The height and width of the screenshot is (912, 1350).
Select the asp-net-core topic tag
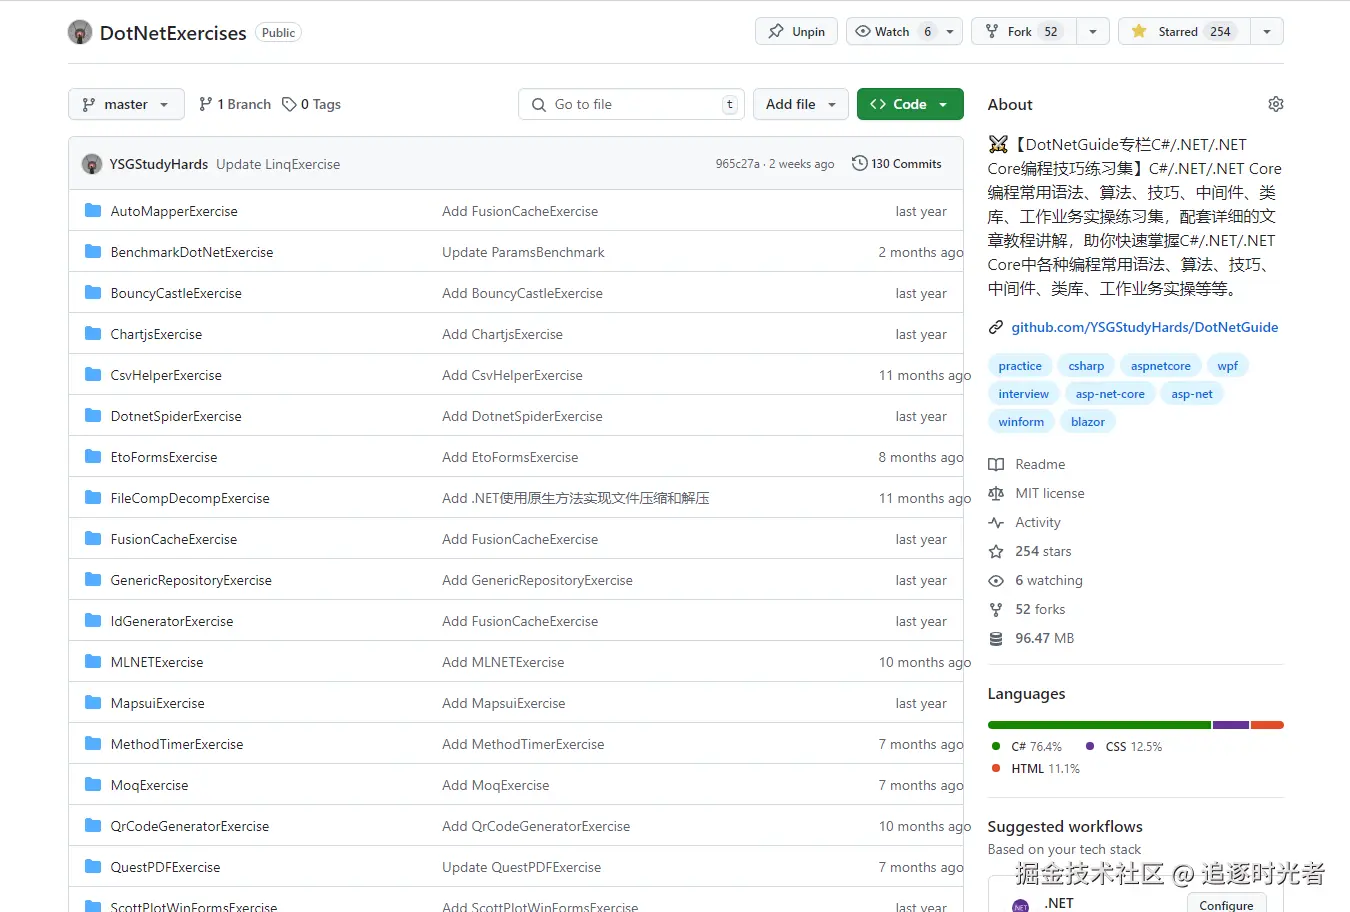(x=1110, y=394)
